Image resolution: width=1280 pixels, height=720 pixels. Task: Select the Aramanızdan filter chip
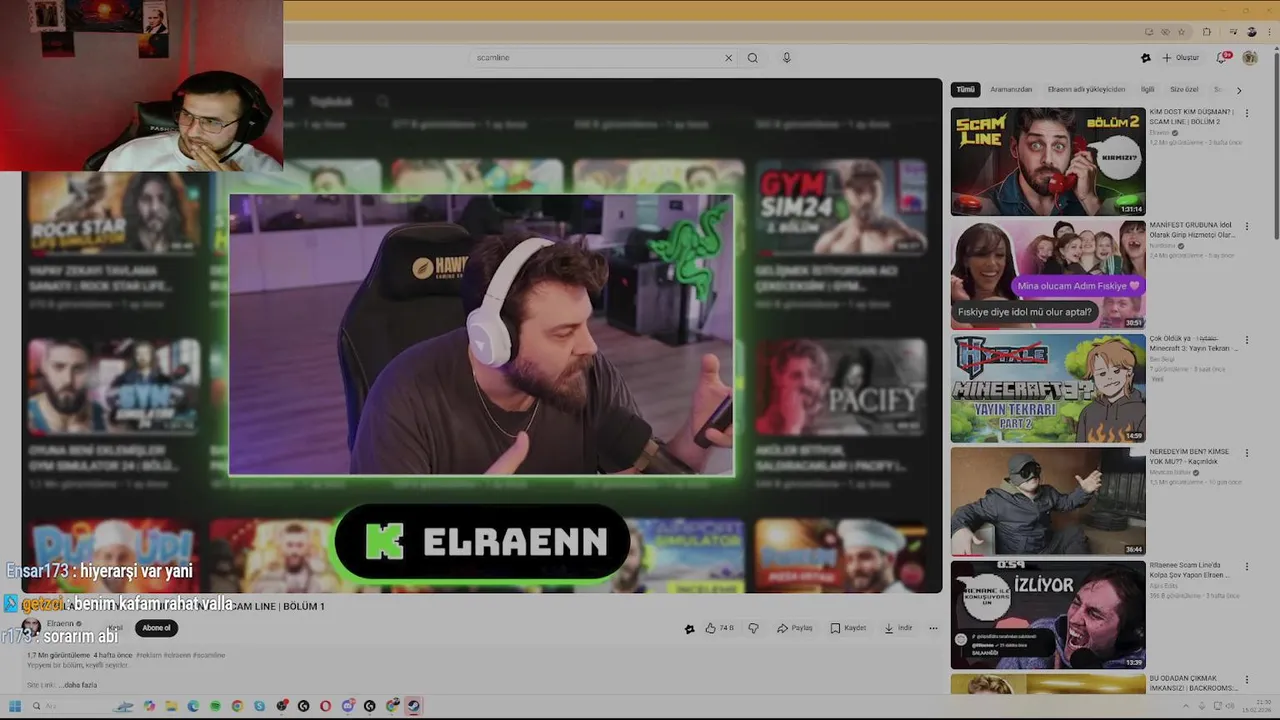(x=1011, y=90)
